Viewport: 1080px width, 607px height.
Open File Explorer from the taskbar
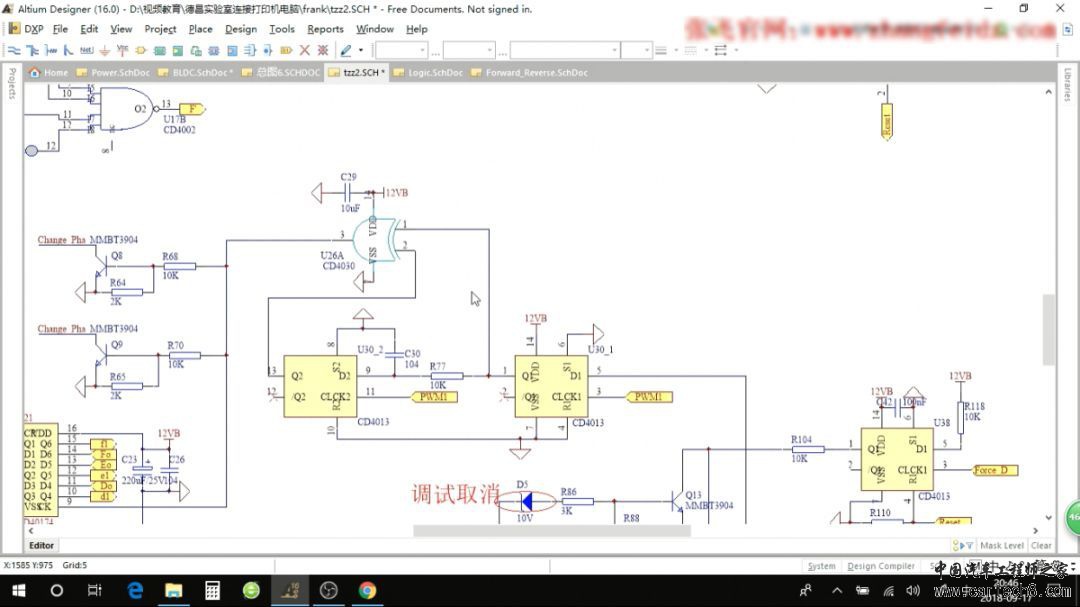point(174,590)
